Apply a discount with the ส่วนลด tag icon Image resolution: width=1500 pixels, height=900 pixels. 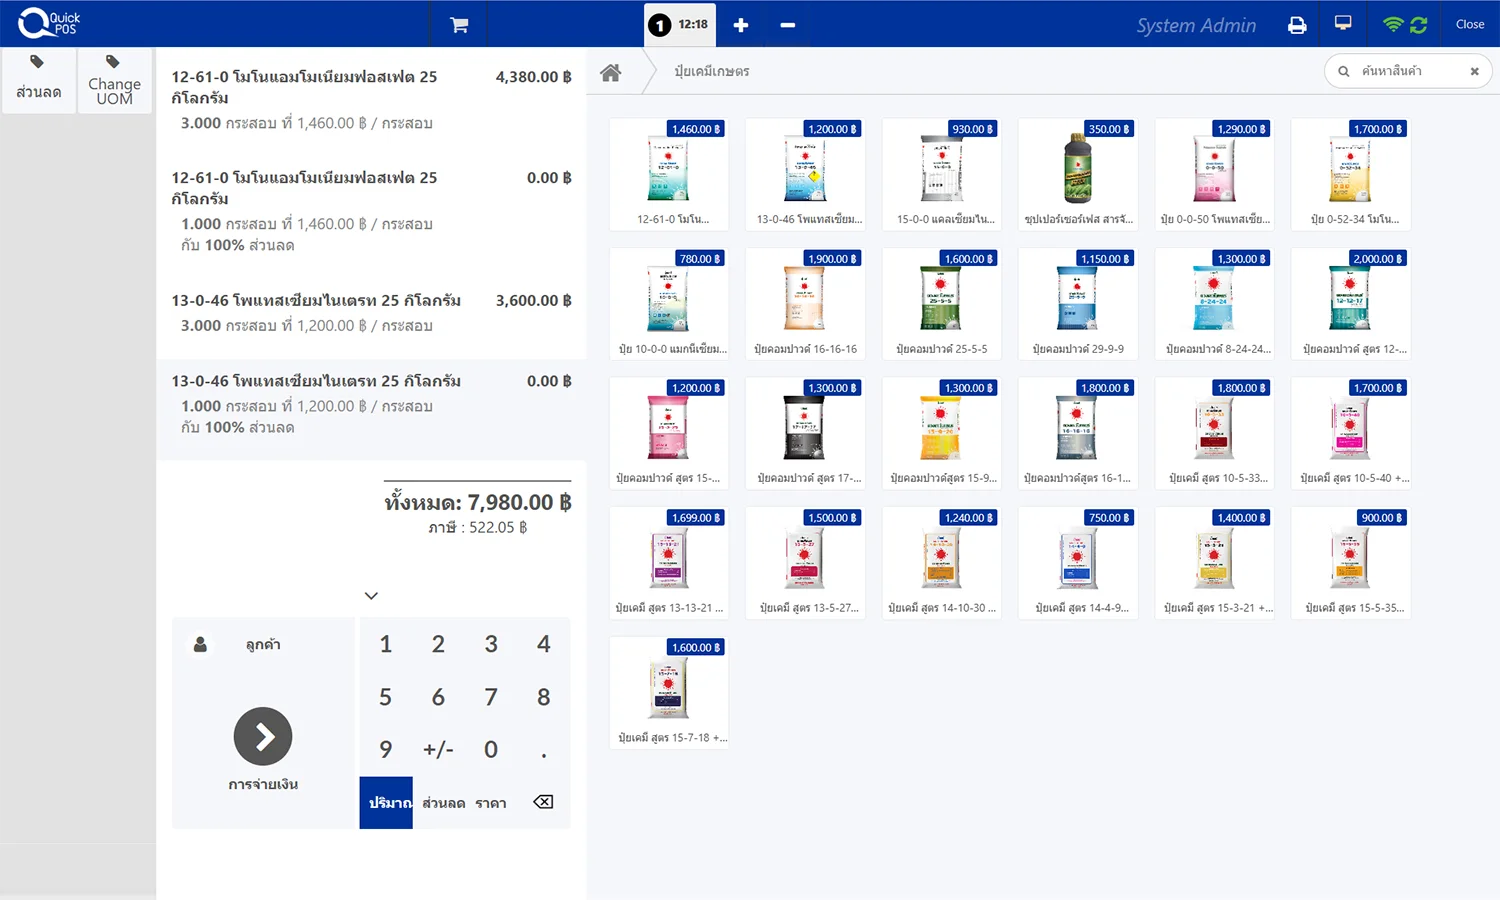click(38, 80)
